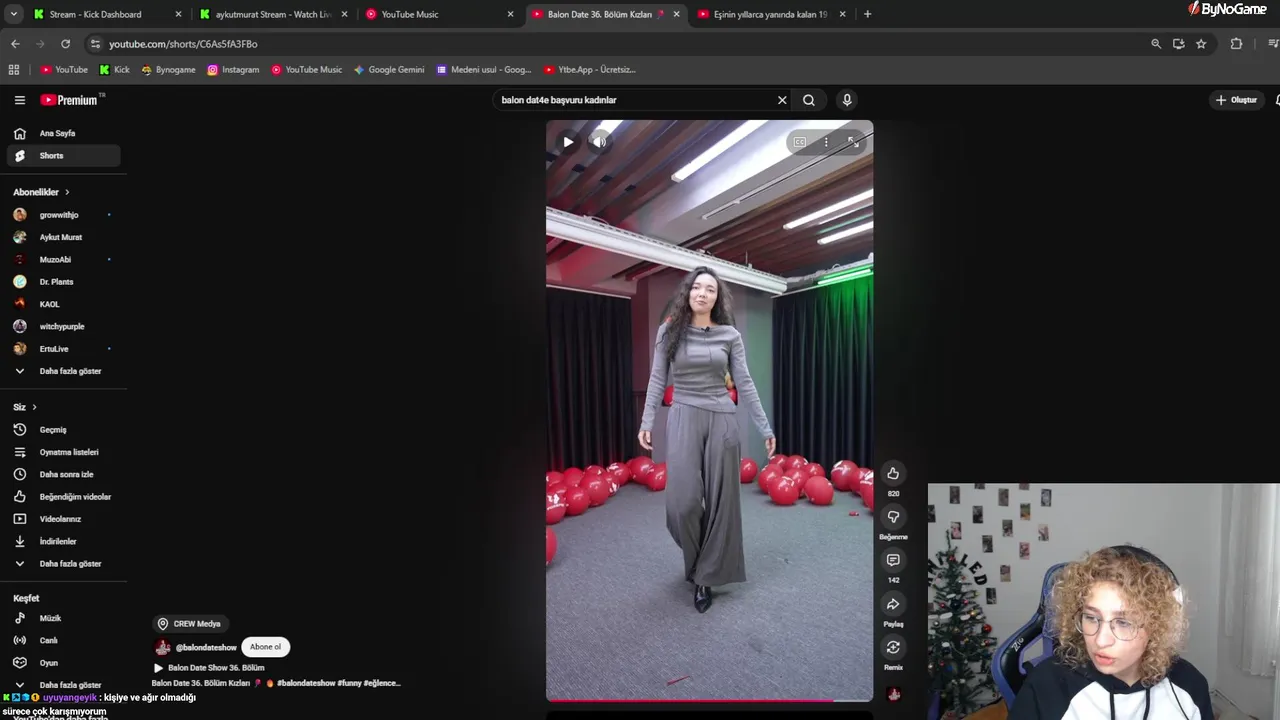Click the address bar URL field
This screenshot has height=720, width=1280.
pos(620,44)
